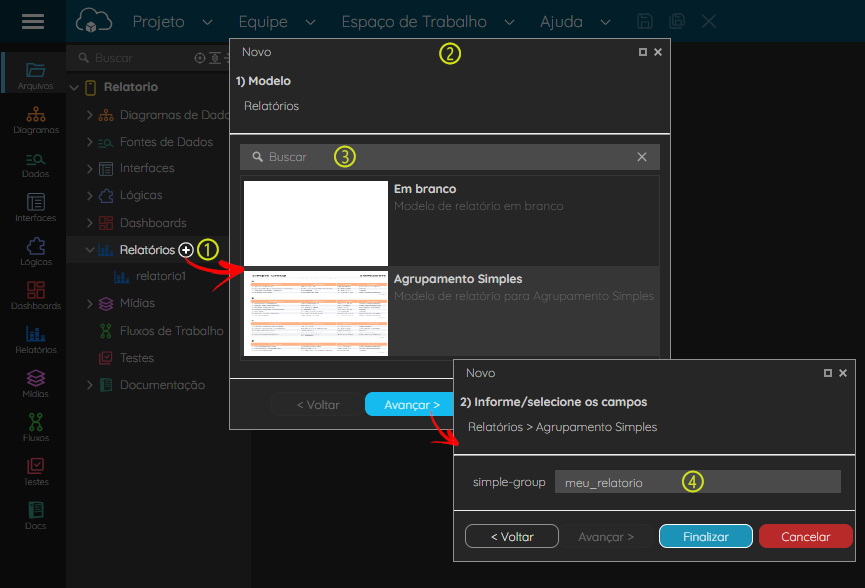Open the Ajuda menu

[x=575, y=22]
